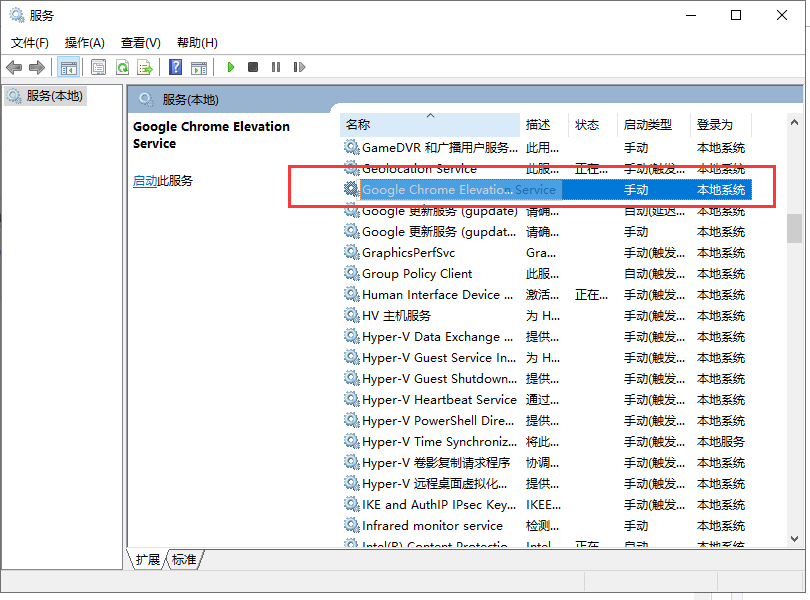Image resolution: width=810 pixels, height=600 pixels.
Task: Select the GameDVR 和广播用户服务 row
Action: [547, 148]
